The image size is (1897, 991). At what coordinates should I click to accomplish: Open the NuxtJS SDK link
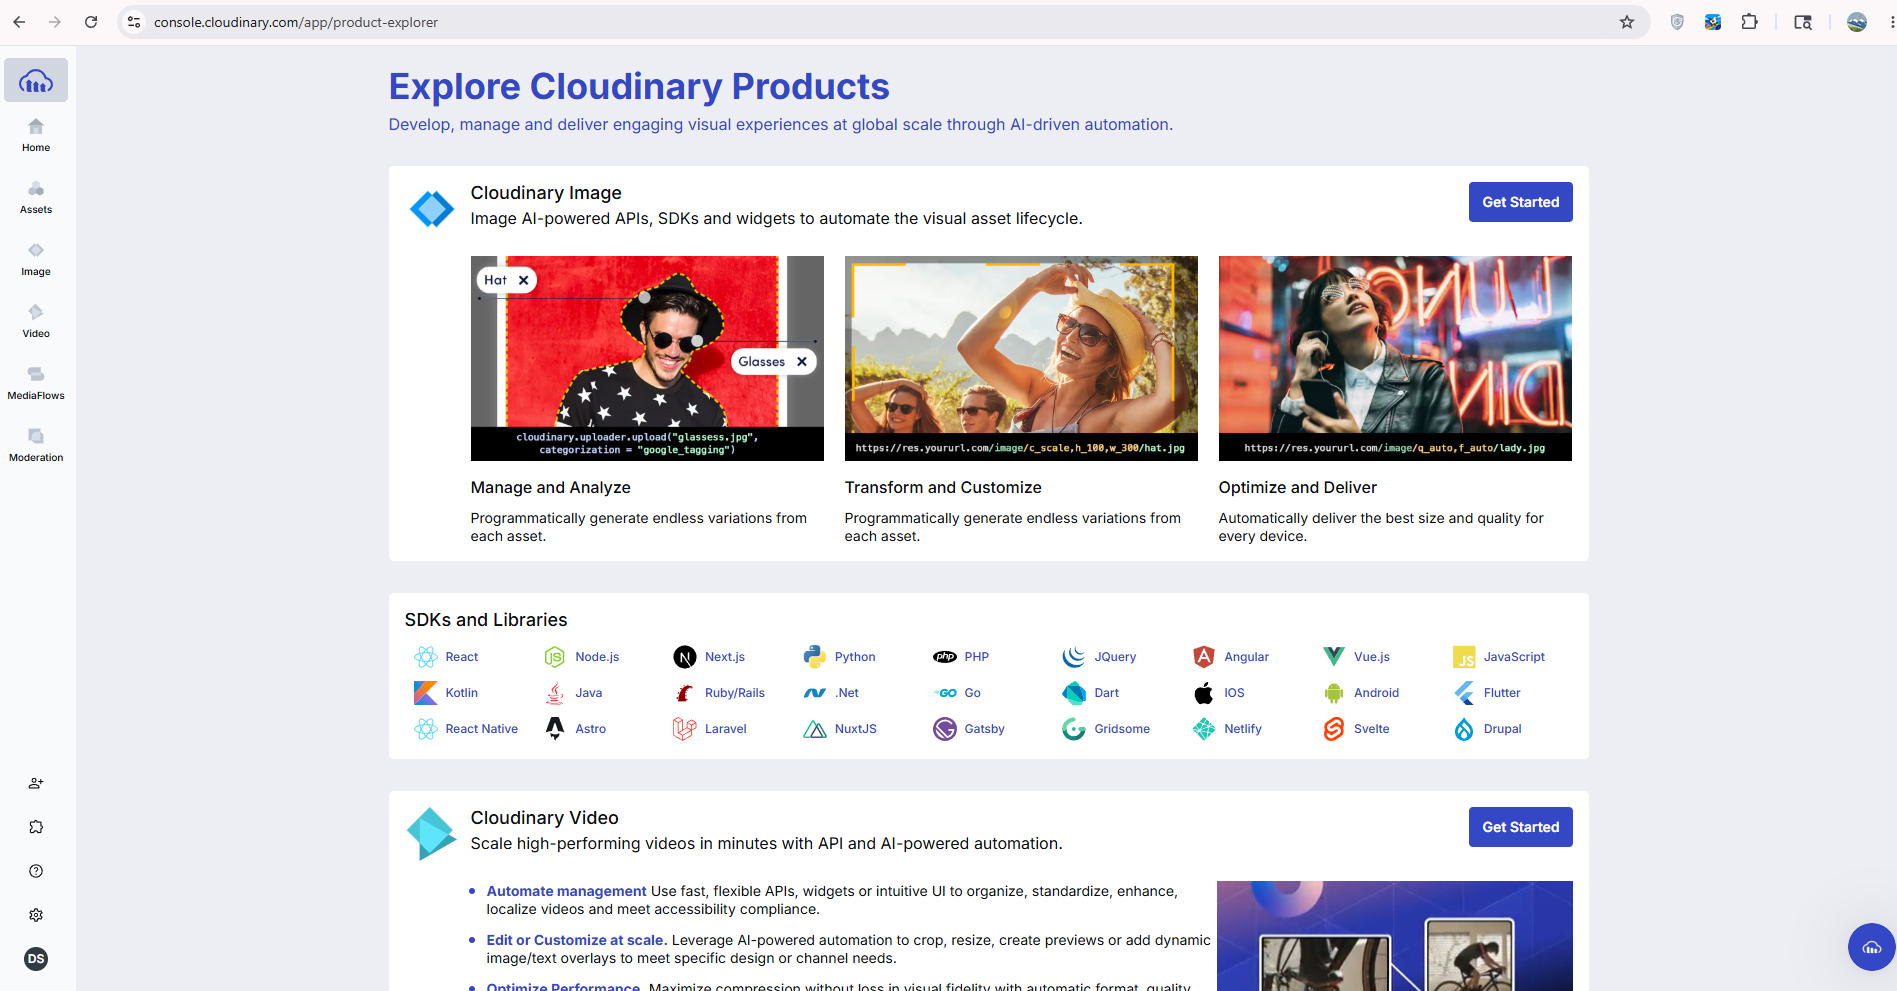[x=856, y=729]
